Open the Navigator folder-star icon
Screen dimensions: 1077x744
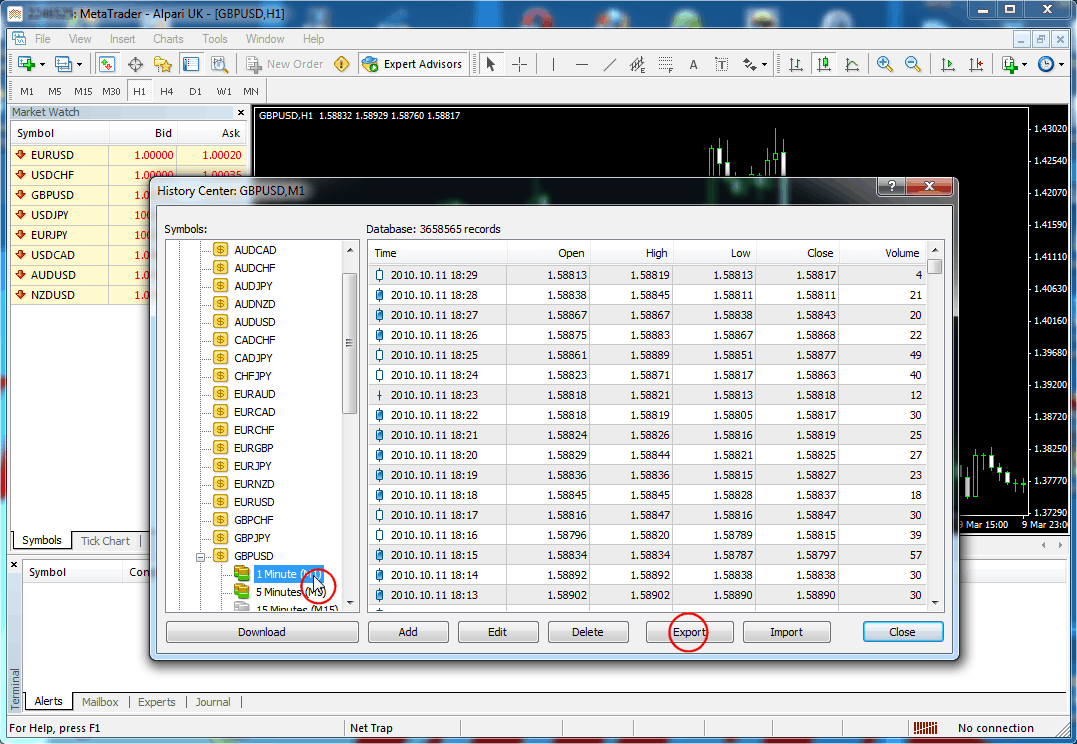coord(163,64)
